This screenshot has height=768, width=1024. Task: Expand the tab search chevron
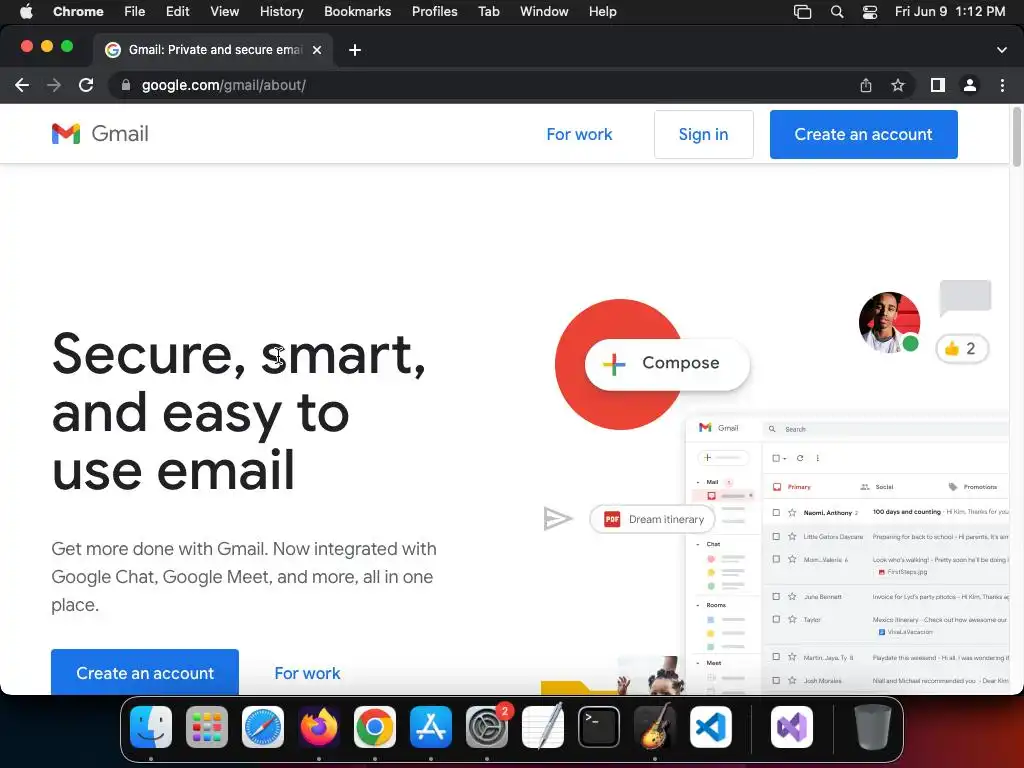pyautogui.click(x=1002, y=50)
